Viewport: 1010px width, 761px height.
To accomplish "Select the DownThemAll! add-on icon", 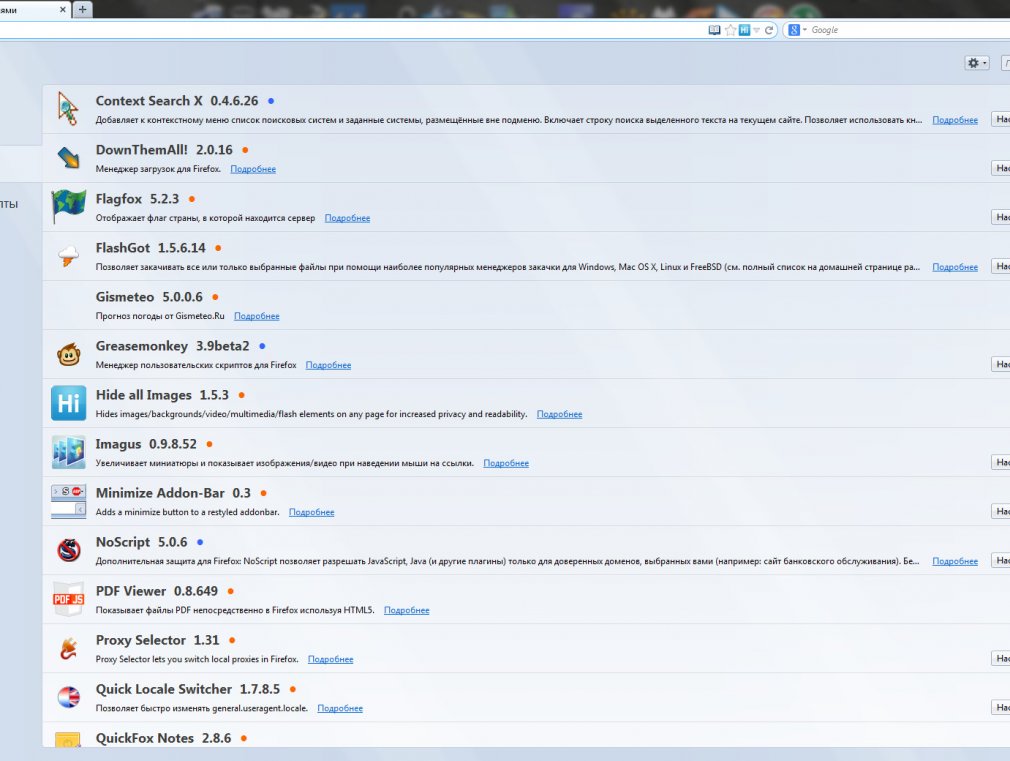I will (x=68, y=157).
